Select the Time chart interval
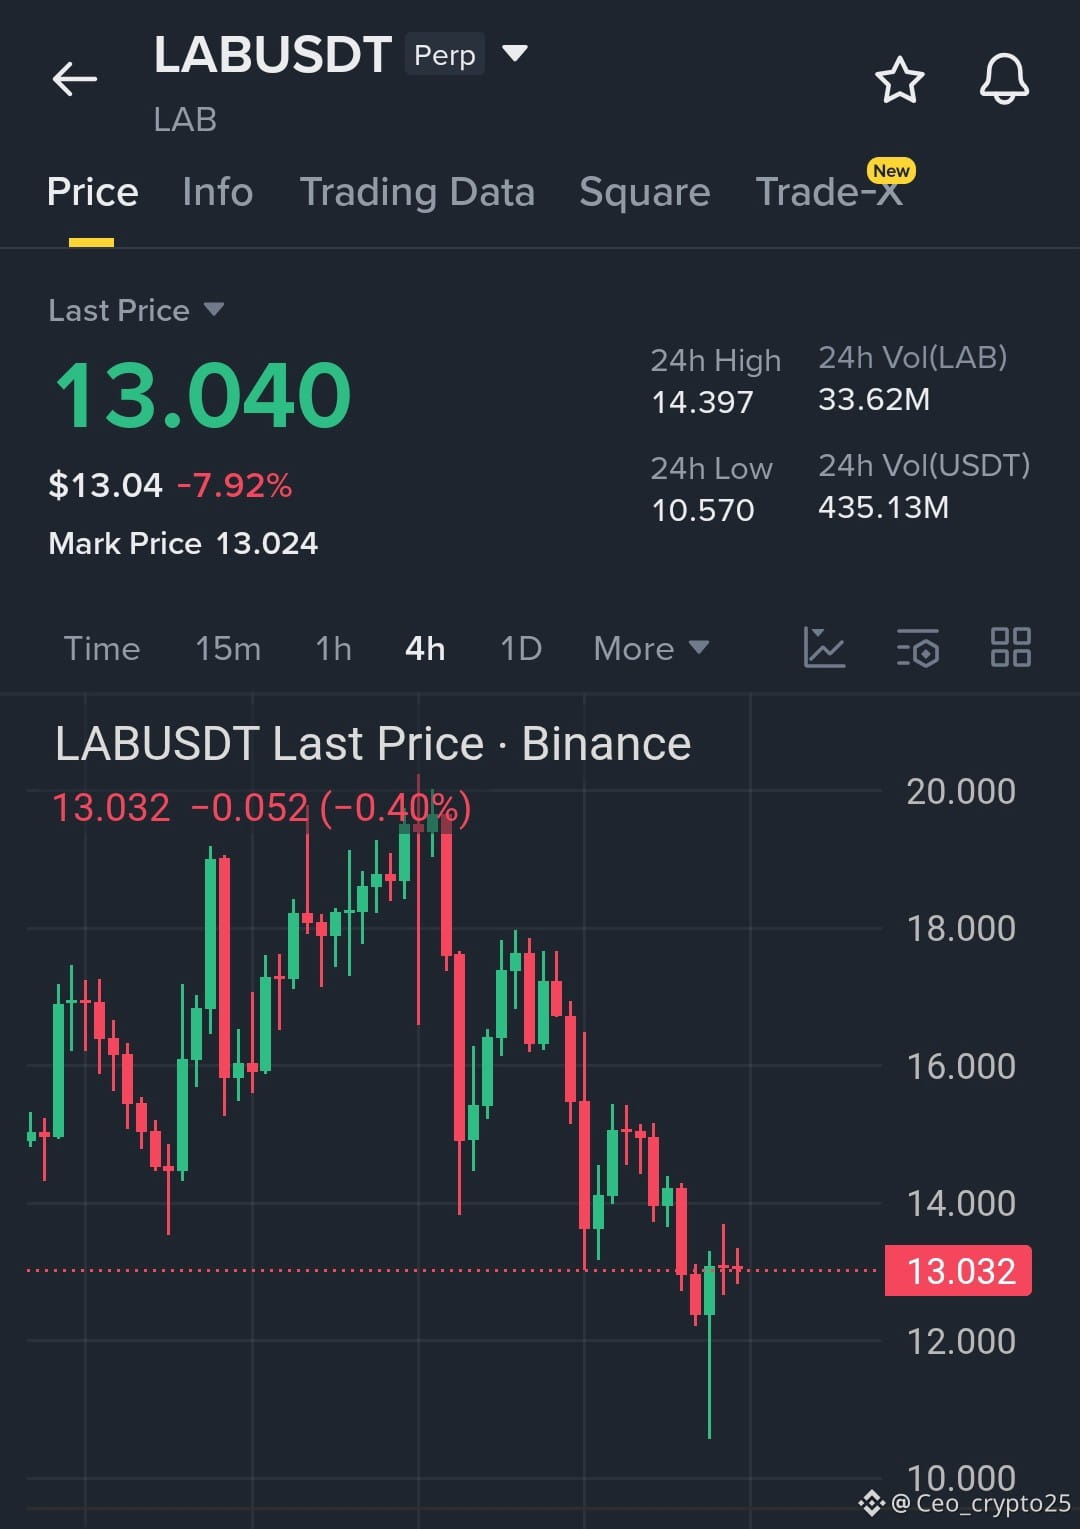The height and width of the screenshot is (1529, 1080). 102,648
